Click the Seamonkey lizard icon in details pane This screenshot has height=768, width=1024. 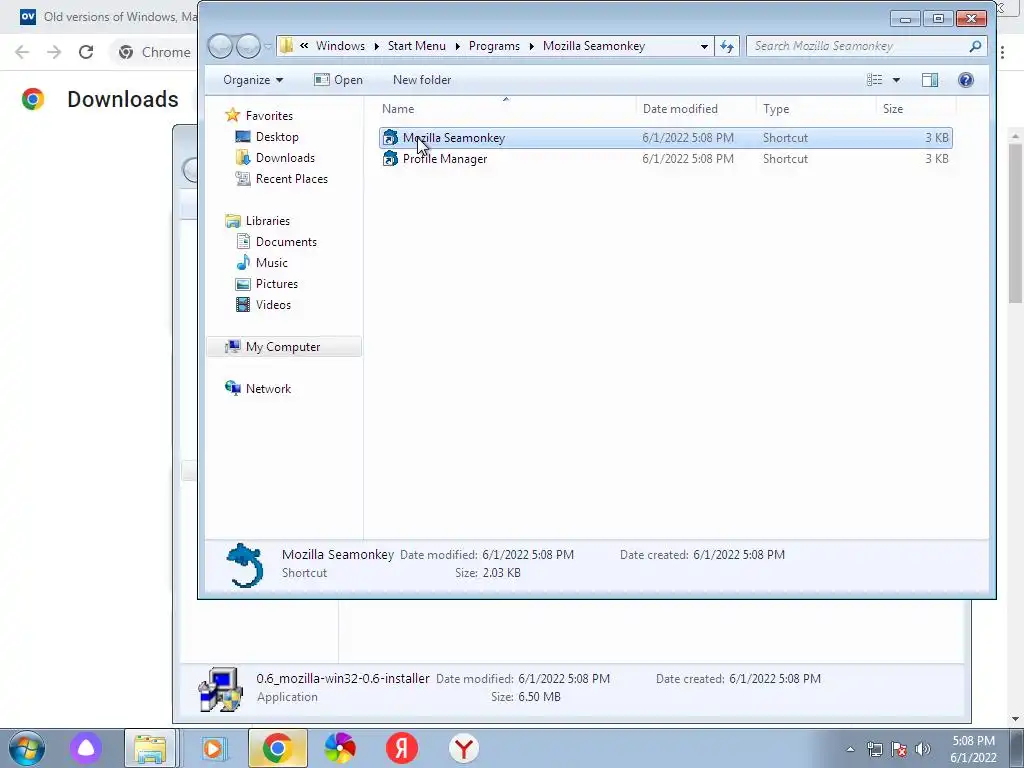245,565
